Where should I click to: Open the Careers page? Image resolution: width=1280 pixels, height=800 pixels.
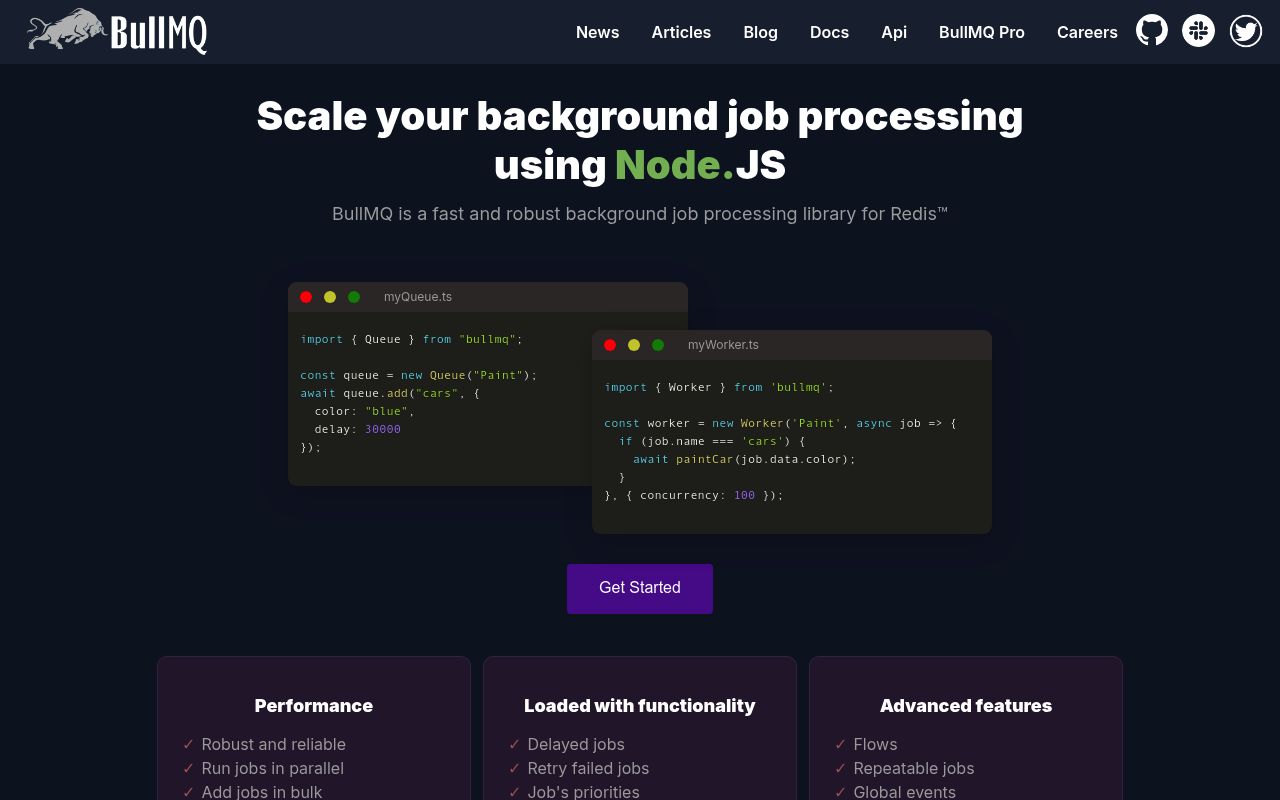tap(1087, 32)
